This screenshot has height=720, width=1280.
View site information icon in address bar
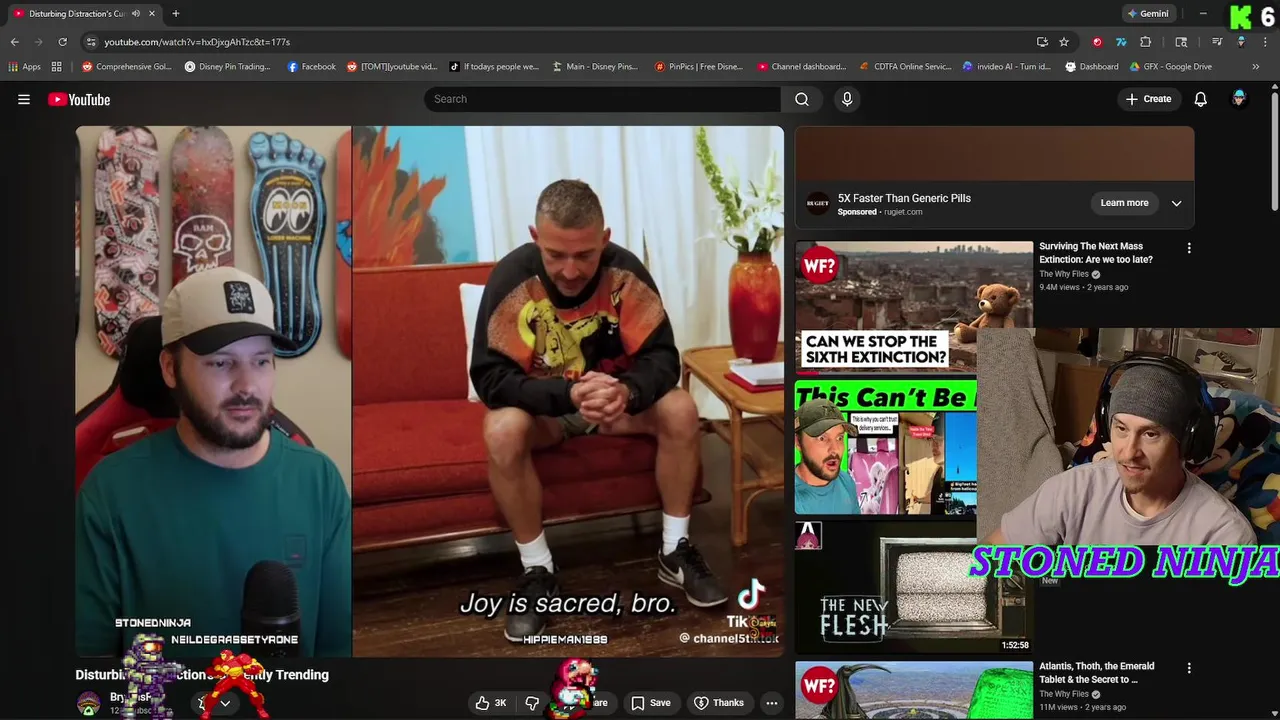(x=91, y=42)
